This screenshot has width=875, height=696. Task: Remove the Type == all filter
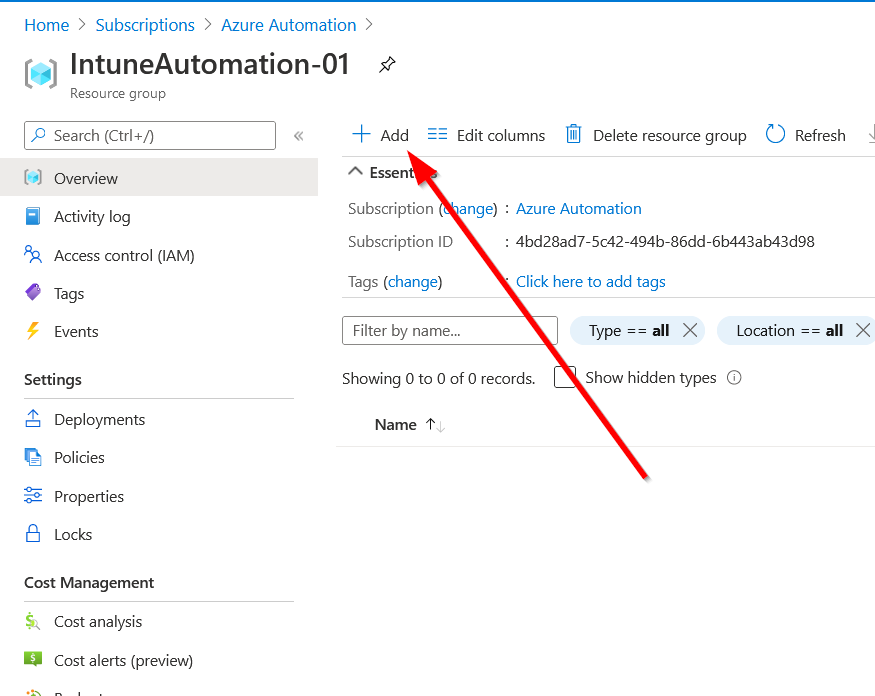click(690, 330)
